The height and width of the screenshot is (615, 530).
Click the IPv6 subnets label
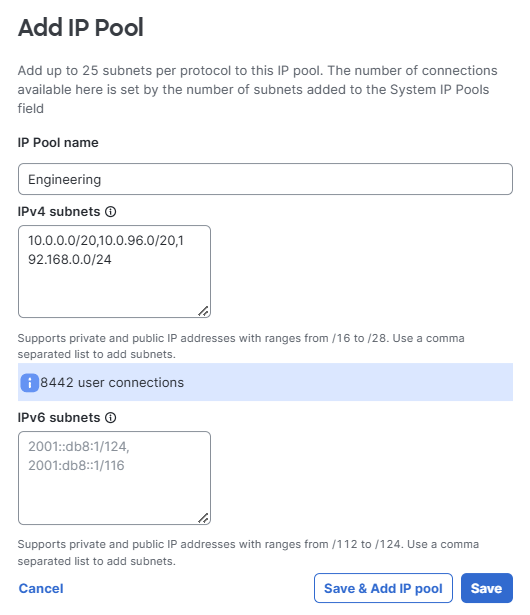59,418
